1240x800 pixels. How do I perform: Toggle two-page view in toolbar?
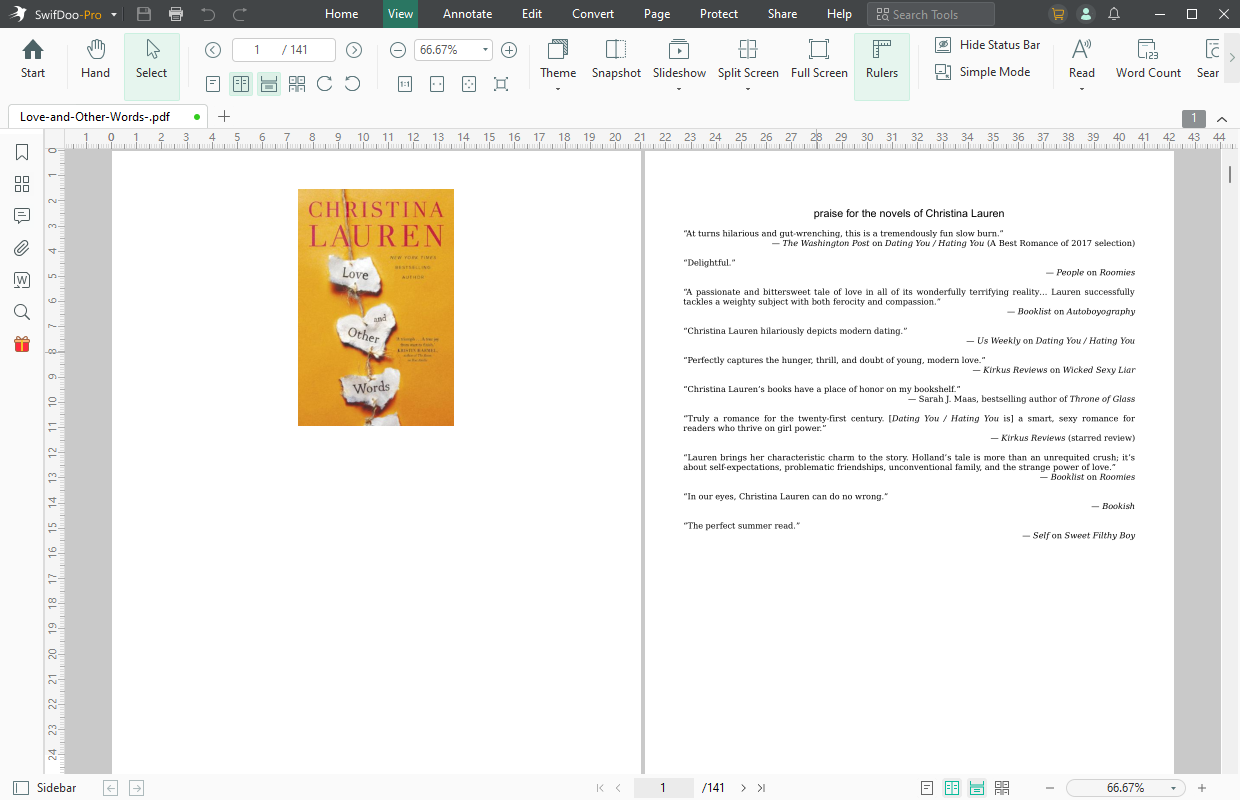pyautogui.click(x=241, y=84)
